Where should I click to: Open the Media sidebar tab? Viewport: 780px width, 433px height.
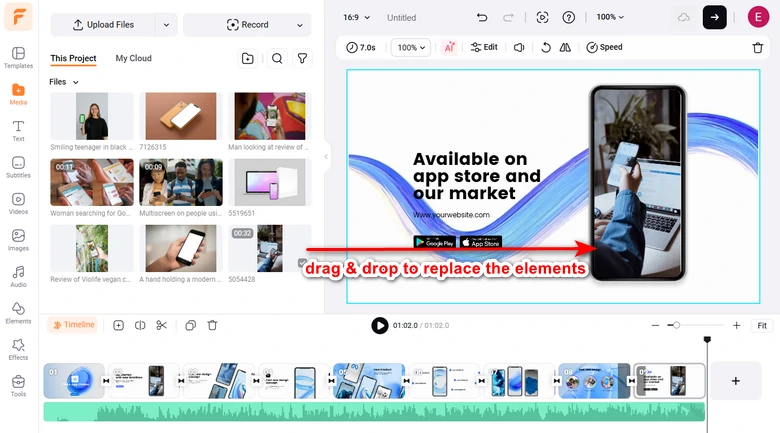point(18,94)
